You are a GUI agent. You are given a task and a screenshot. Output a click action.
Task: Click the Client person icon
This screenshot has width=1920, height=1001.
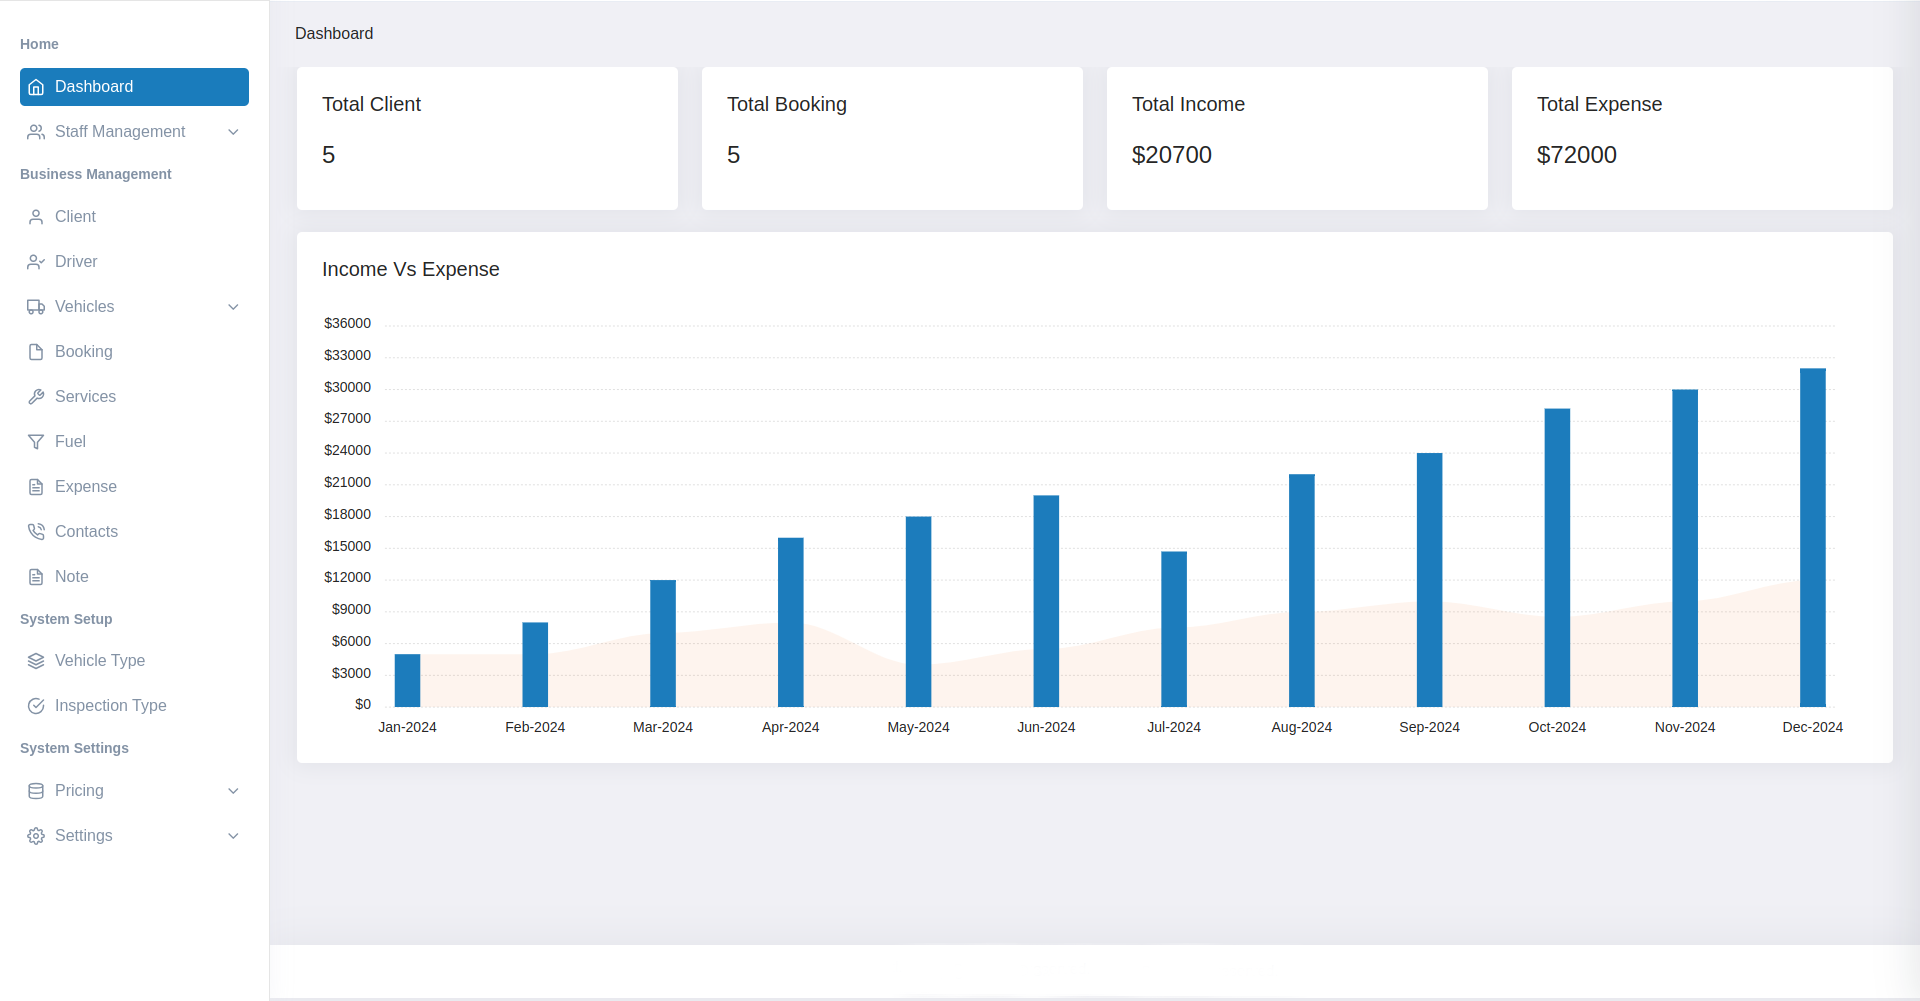(36, 217)
